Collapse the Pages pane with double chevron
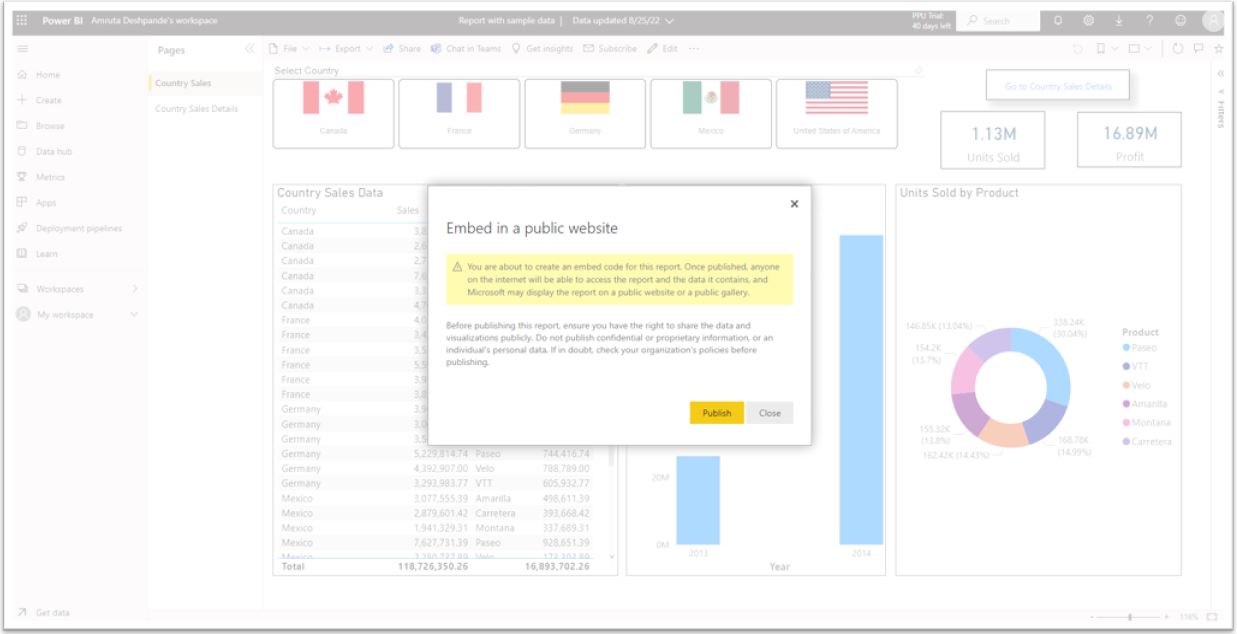Viewport: 1237px width, 634px height. coord(250,49)
